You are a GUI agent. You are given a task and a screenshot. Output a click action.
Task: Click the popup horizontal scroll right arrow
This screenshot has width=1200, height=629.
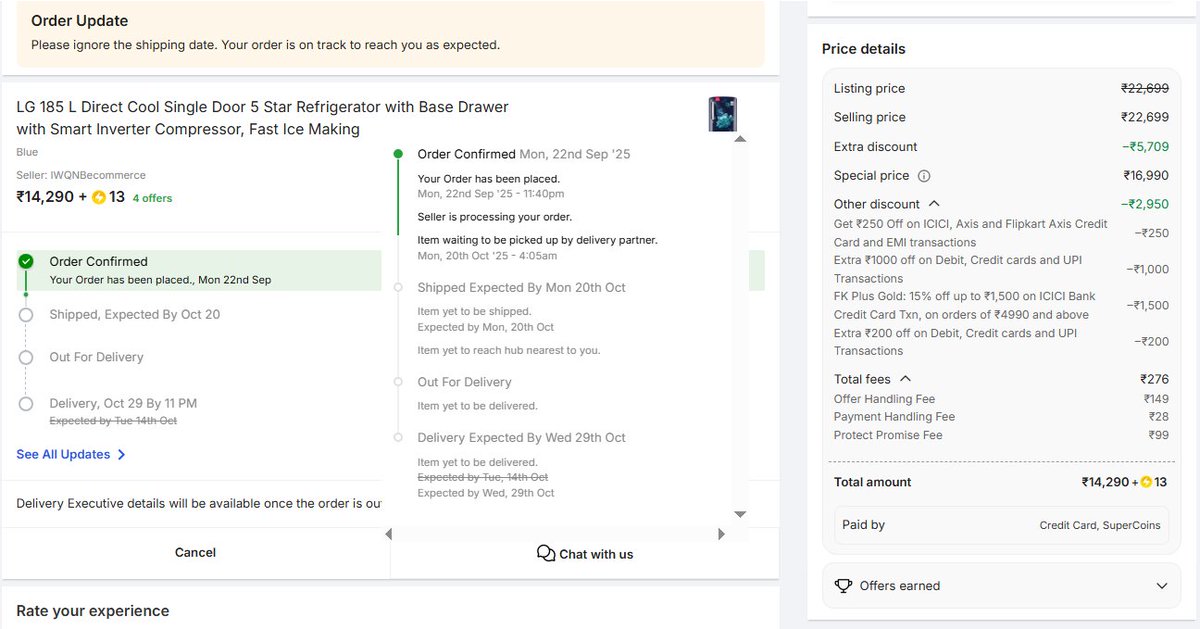click(x=721, y=535)
